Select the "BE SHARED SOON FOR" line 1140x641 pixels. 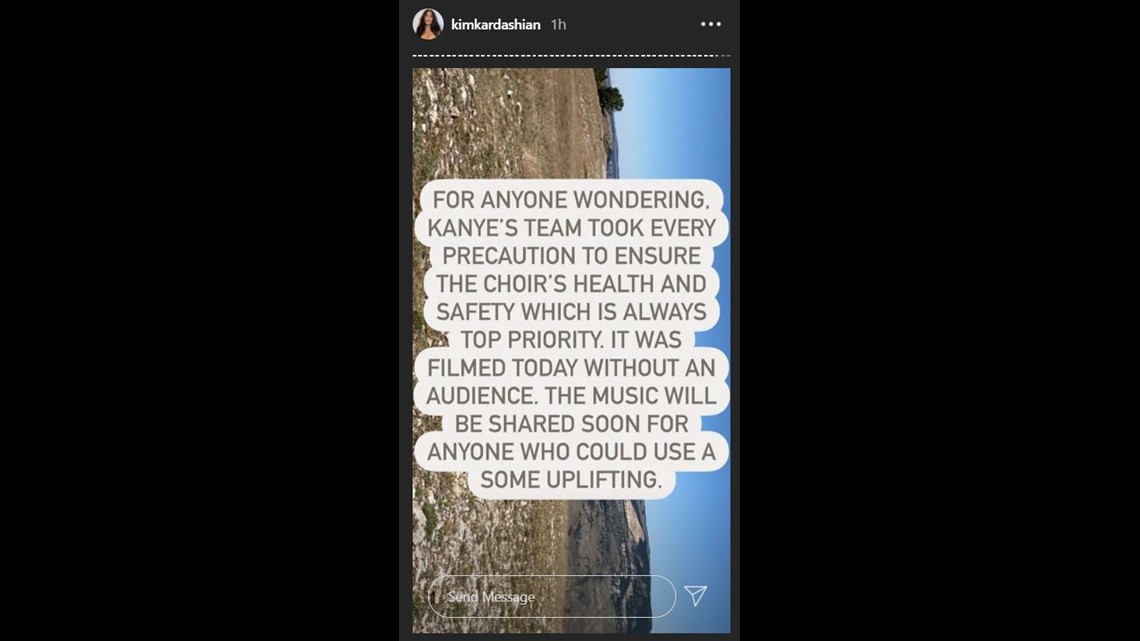tap(571, 424)
